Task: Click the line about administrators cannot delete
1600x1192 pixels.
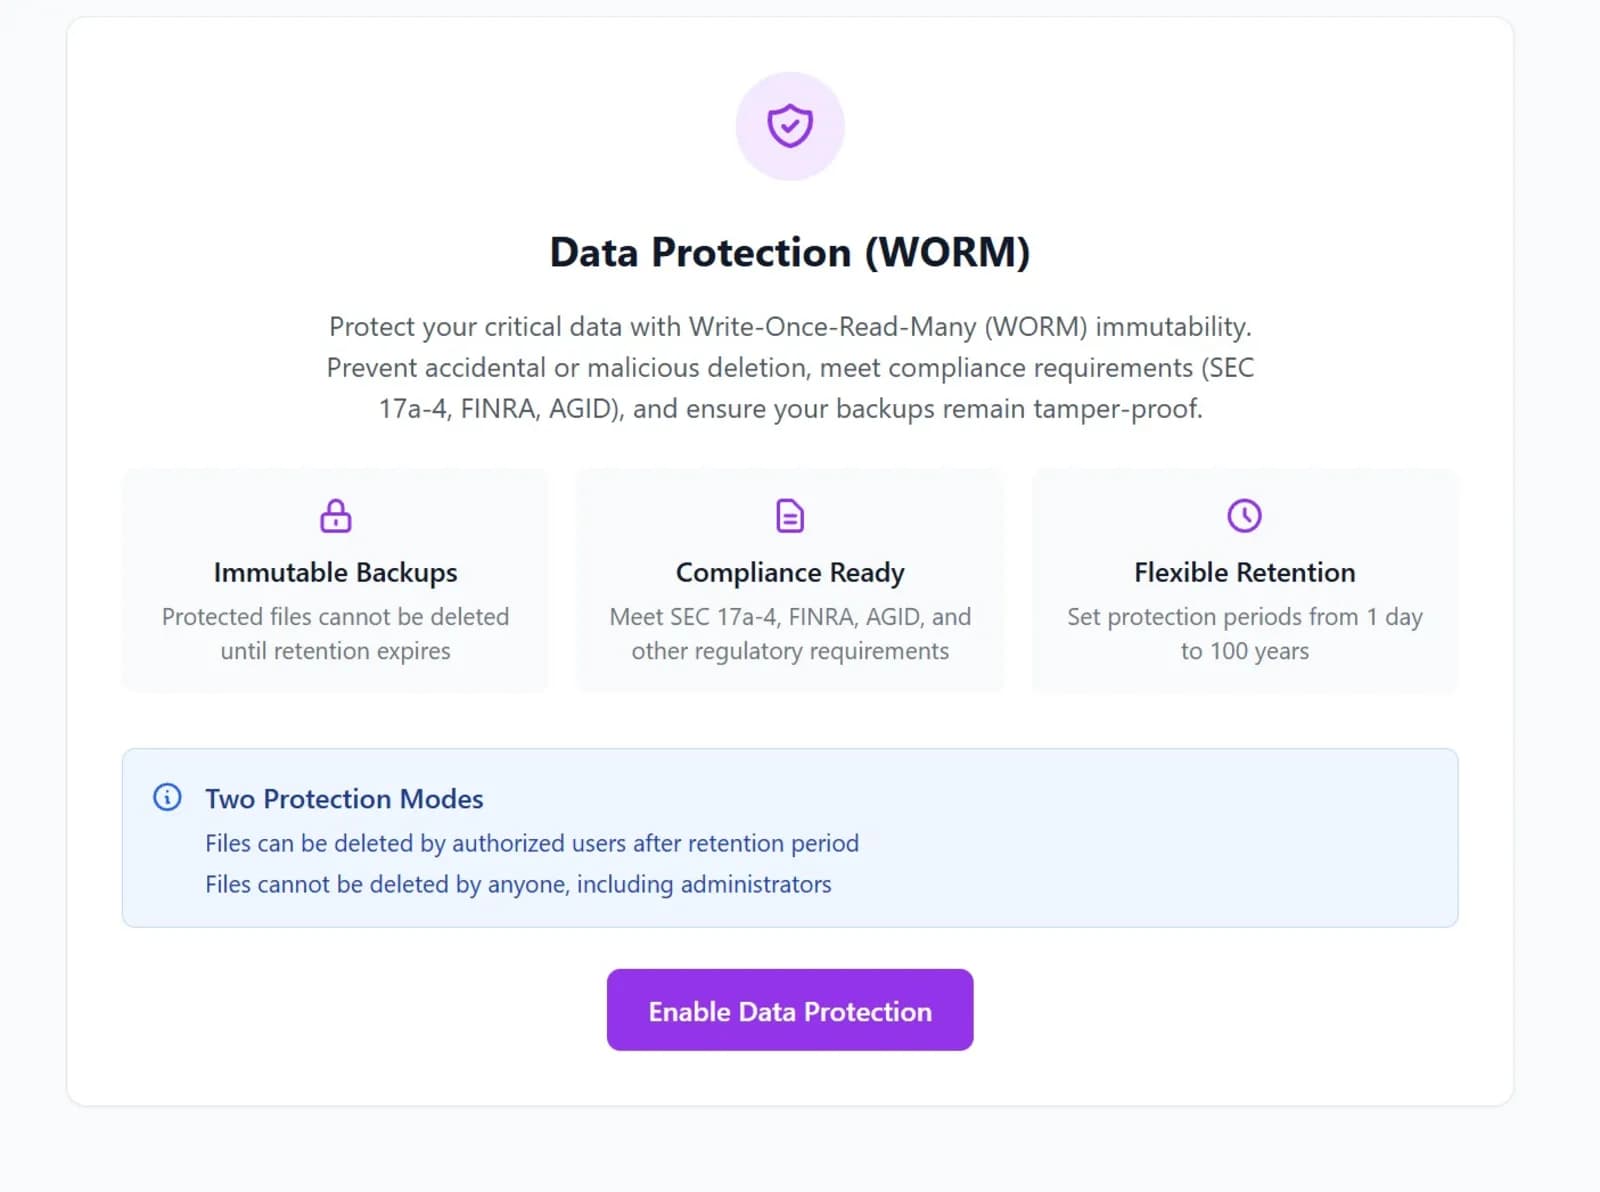Action: [x=517, y=884]
